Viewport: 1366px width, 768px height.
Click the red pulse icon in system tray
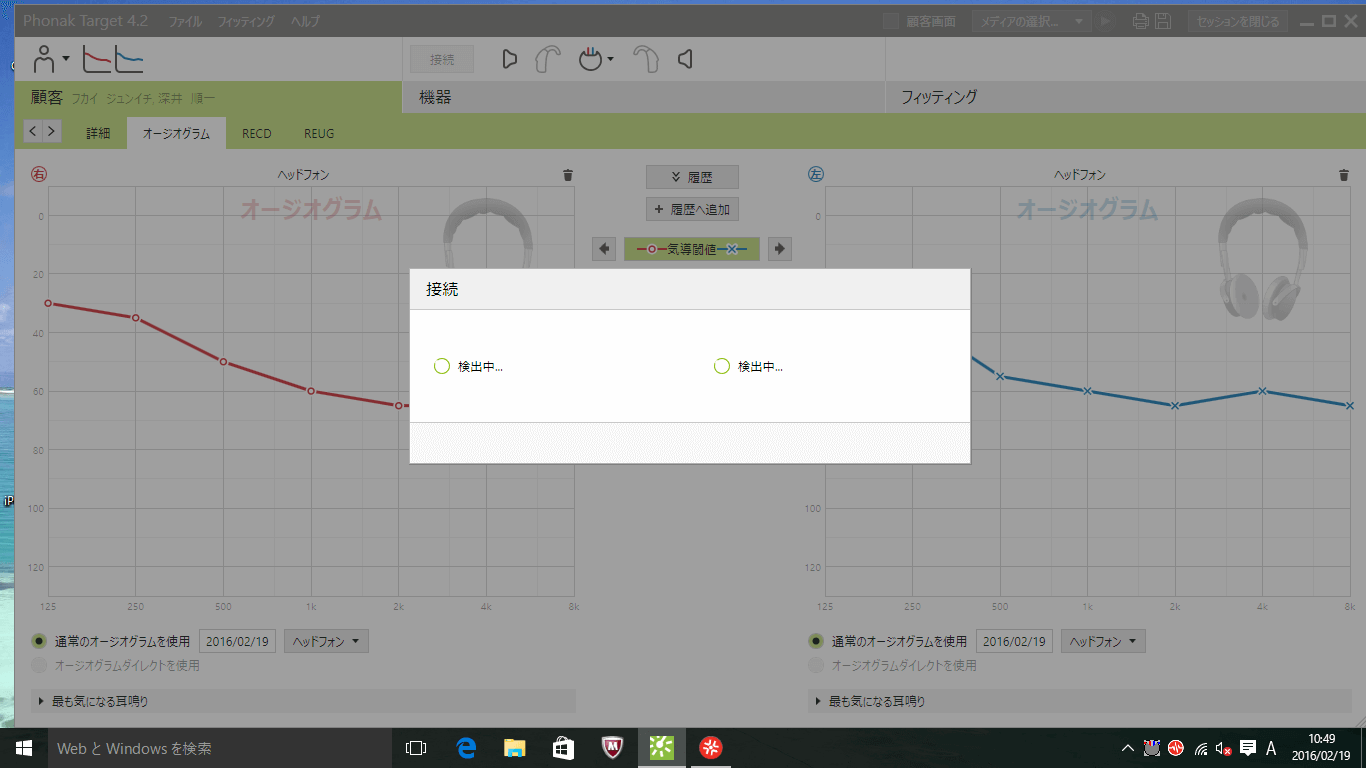(1176, 748)
